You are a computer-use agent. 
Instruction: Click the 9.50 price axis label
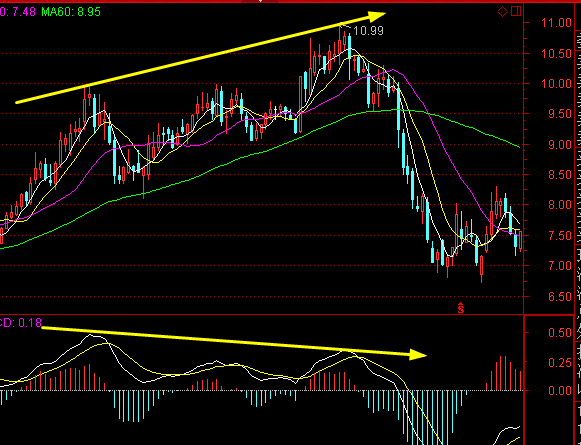(559, 114)
